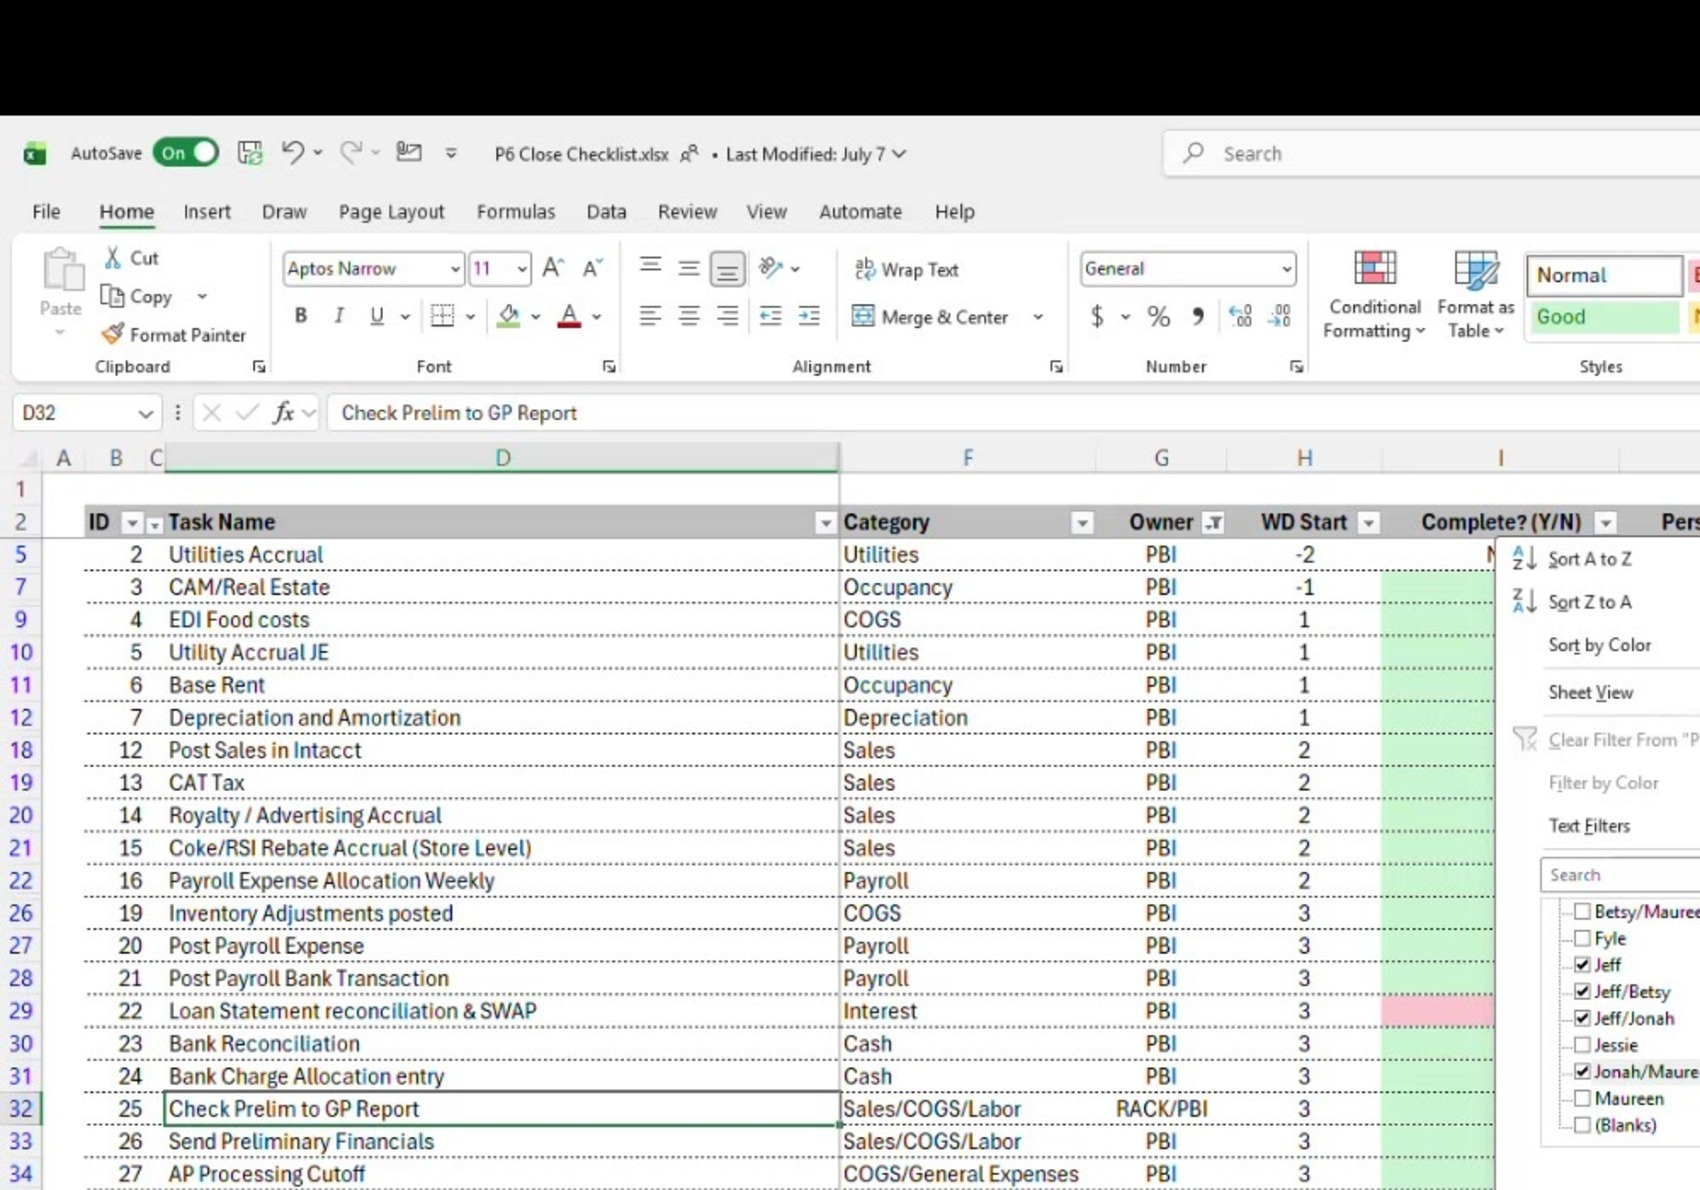This screenshot has height=1190, width=1700.
Task: Open the General number format dropdown
Action: (x=1286, y=269)
